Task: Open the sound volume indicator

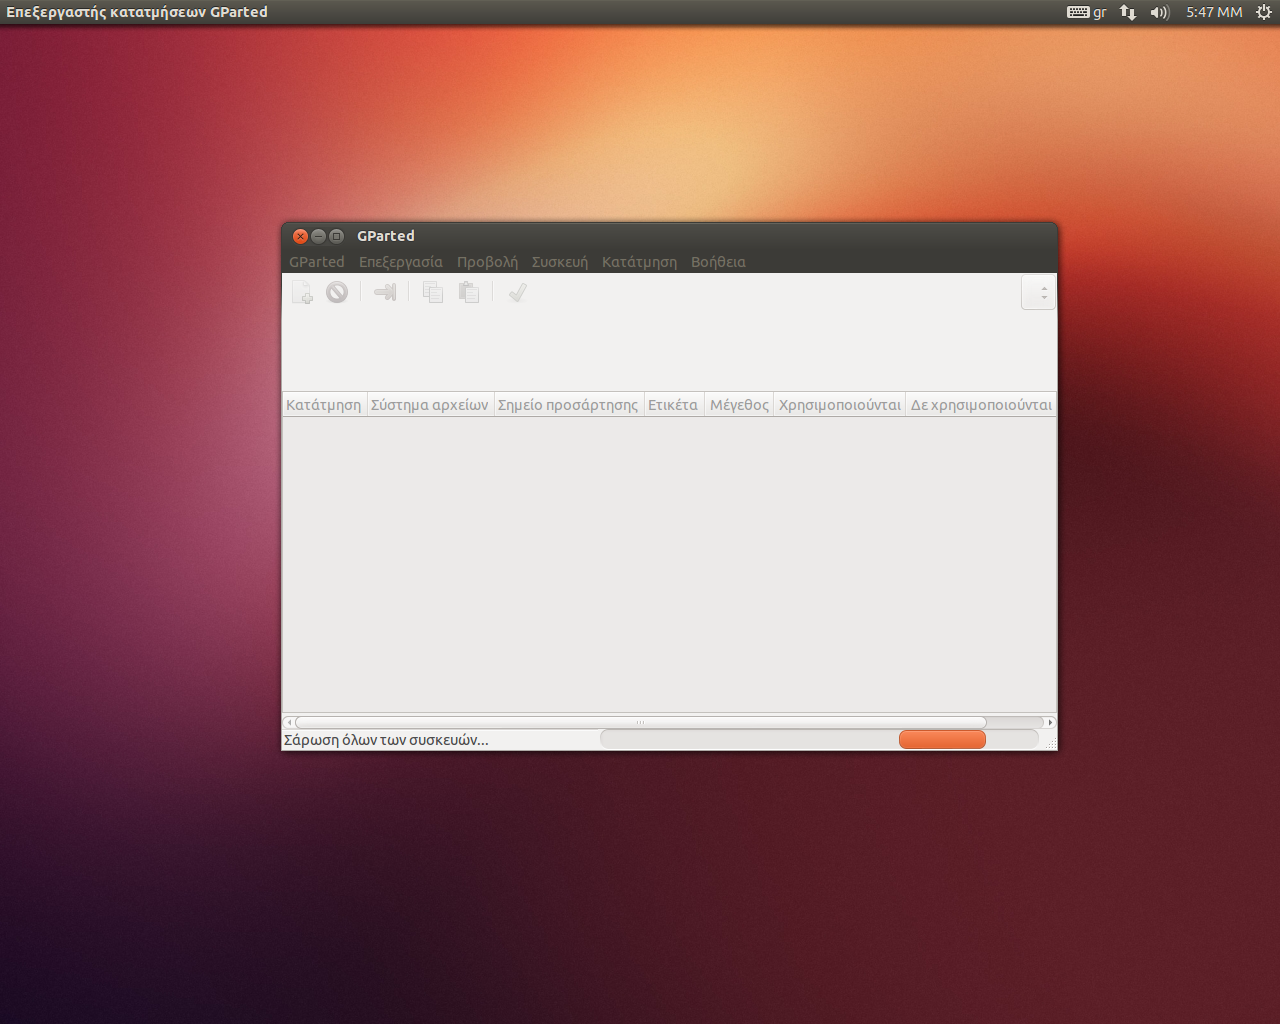Action: point(1160,12)
